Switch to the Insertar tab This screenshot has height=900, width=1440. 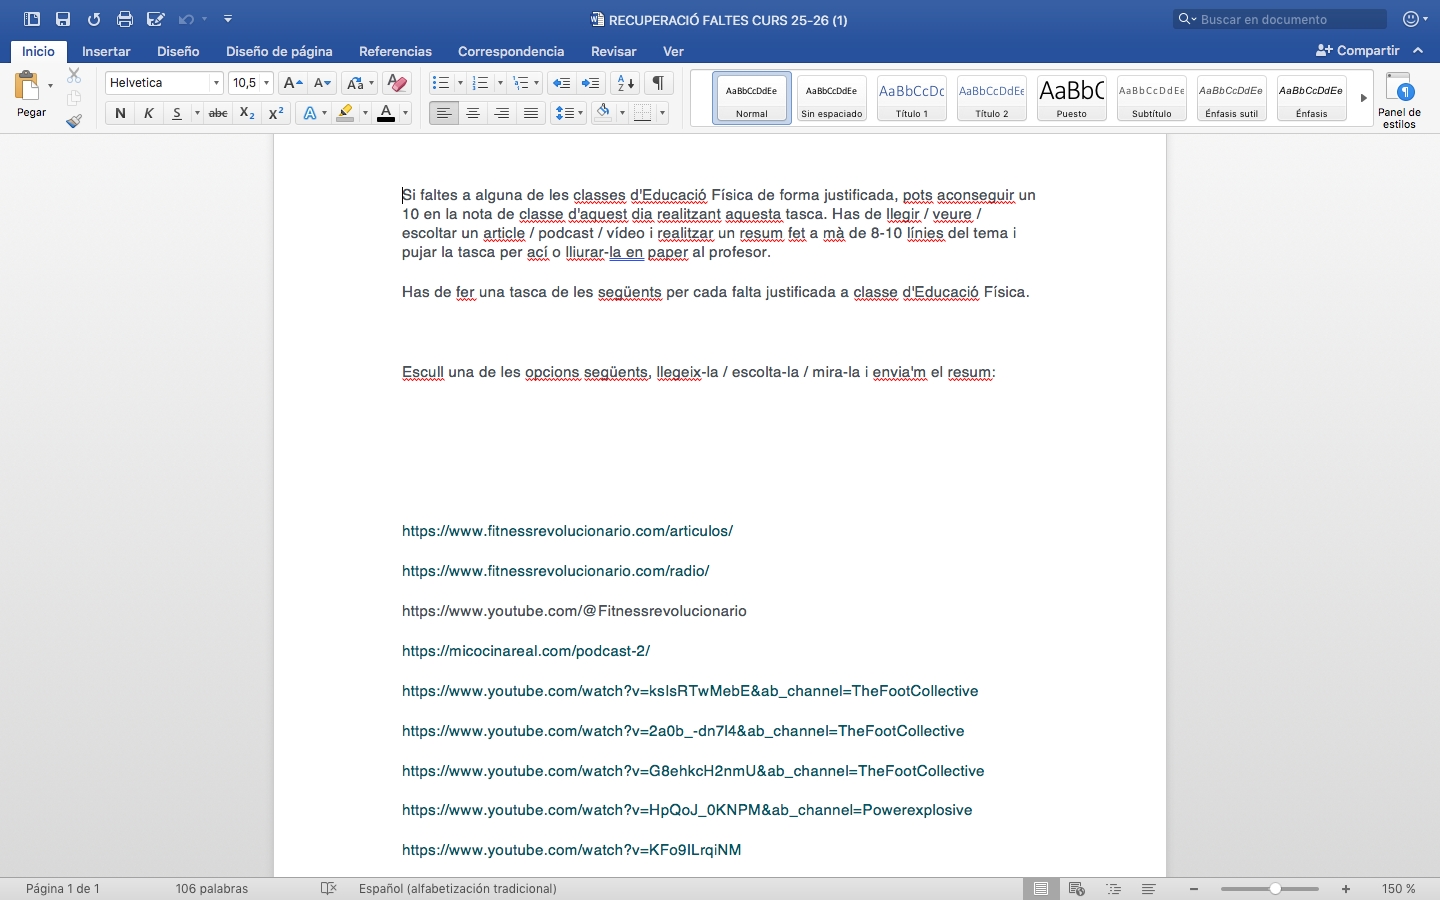[x=106, y=51]
